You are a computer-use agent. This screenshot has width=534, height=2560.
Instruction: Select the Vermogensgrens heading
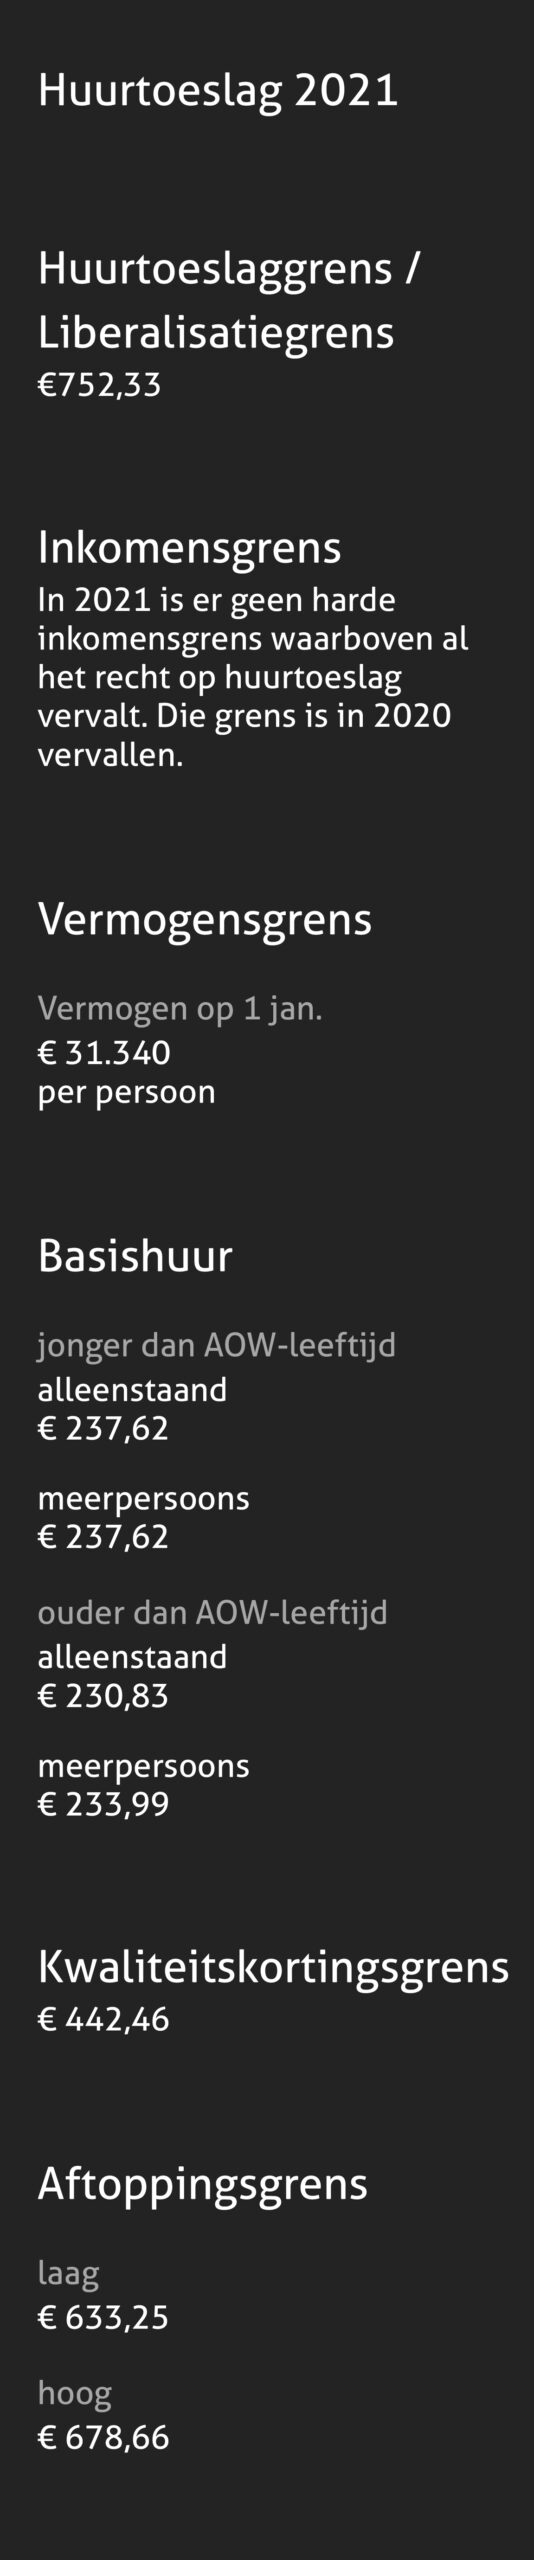point(205,920)
